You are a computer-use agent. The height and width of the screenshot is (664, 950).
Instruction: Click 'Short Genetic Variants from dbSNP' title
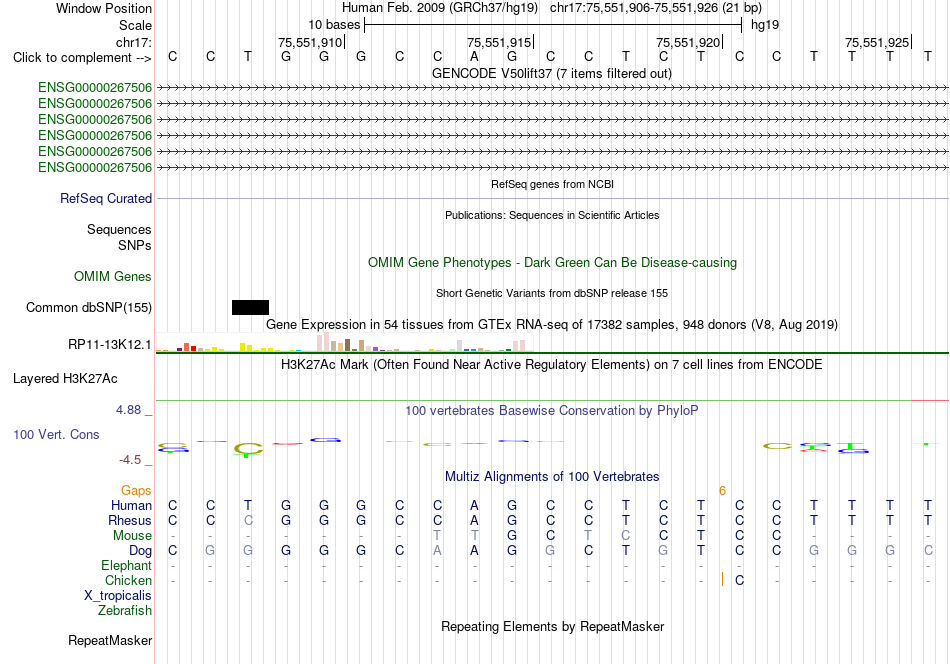point(552,293)
